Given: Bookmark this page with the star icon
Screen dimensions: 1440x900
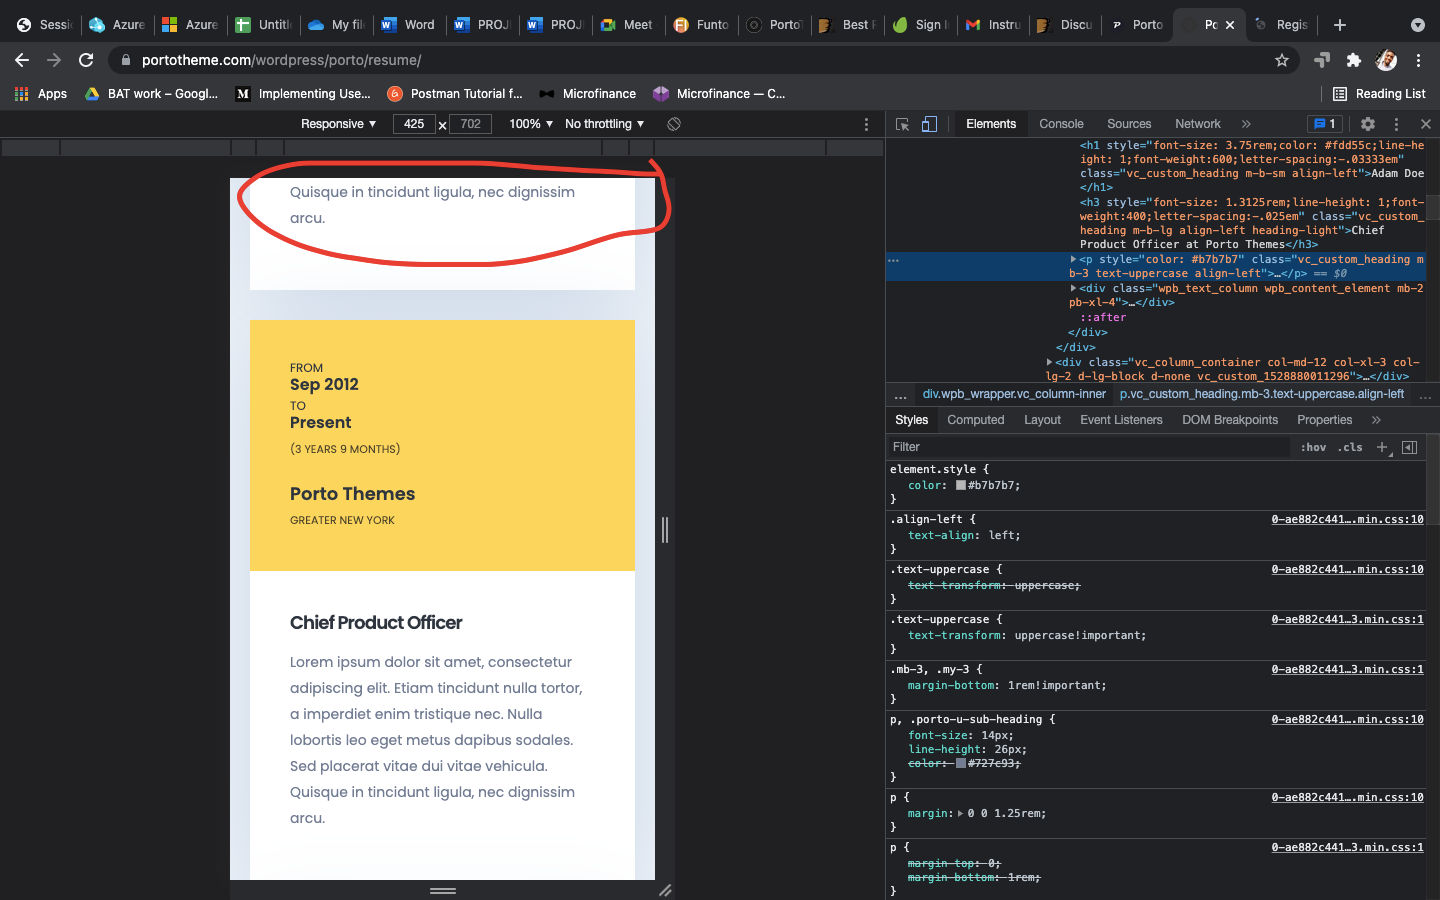Looking at the screenshot, I should [x=1281, y=60].
